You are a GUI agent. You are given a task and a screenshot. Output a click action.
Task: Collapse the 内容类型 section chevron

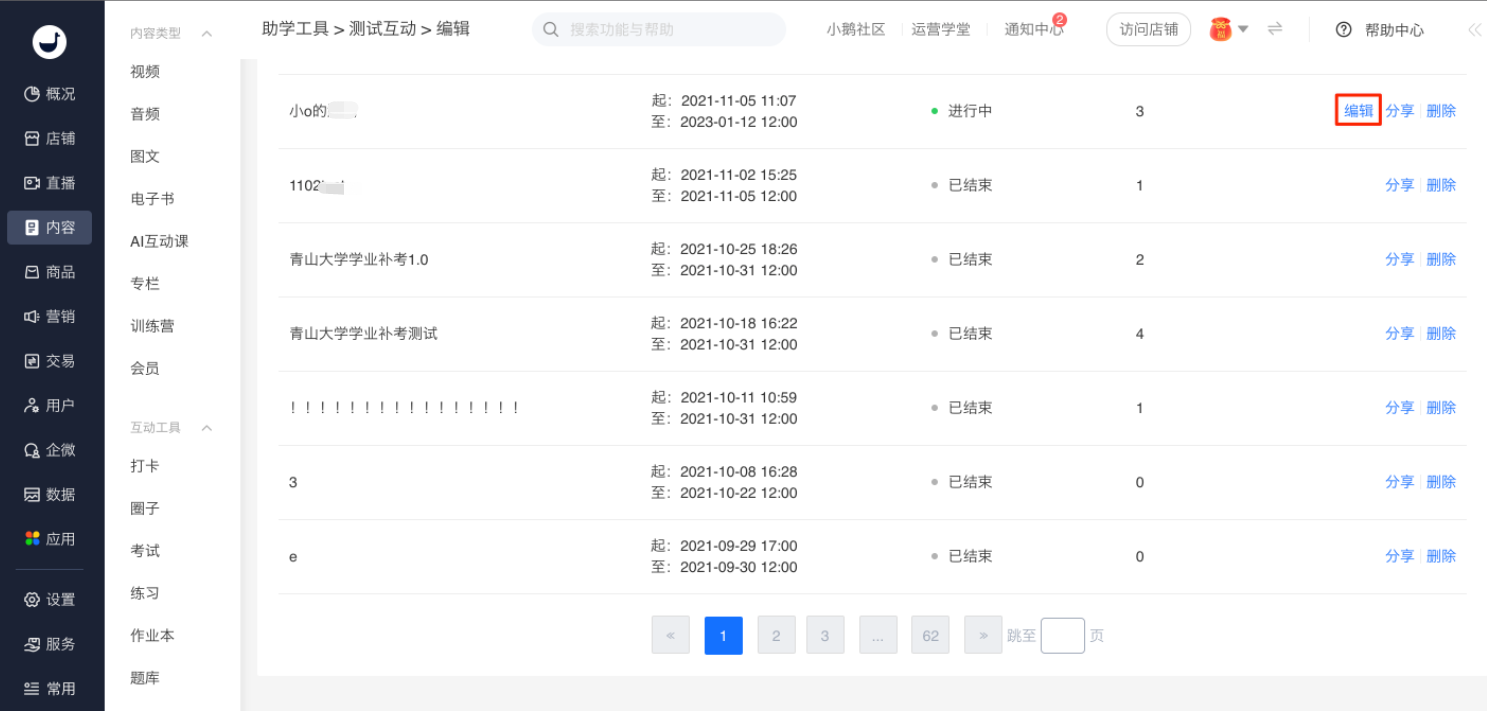pyautogui.click(x=207, y=34)
